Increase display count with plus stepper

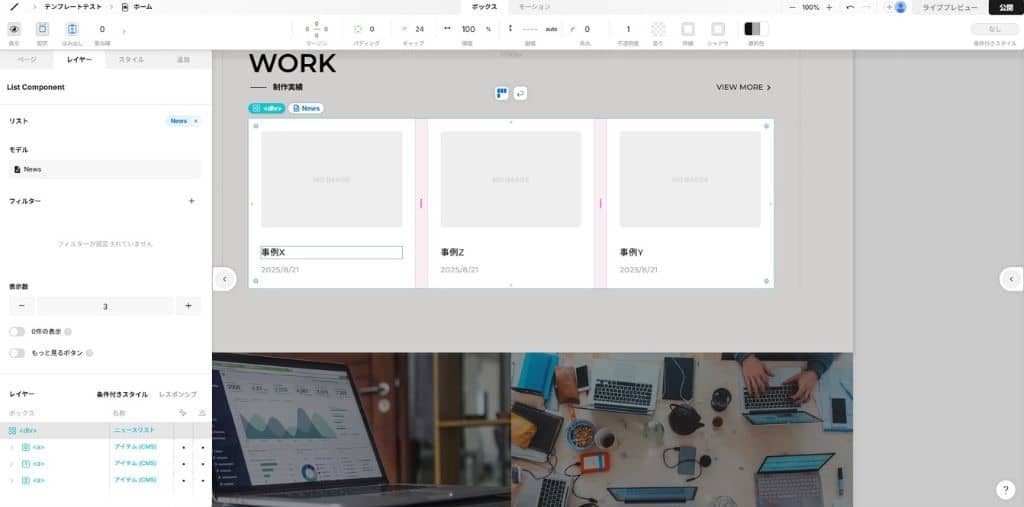click(188, 306)
